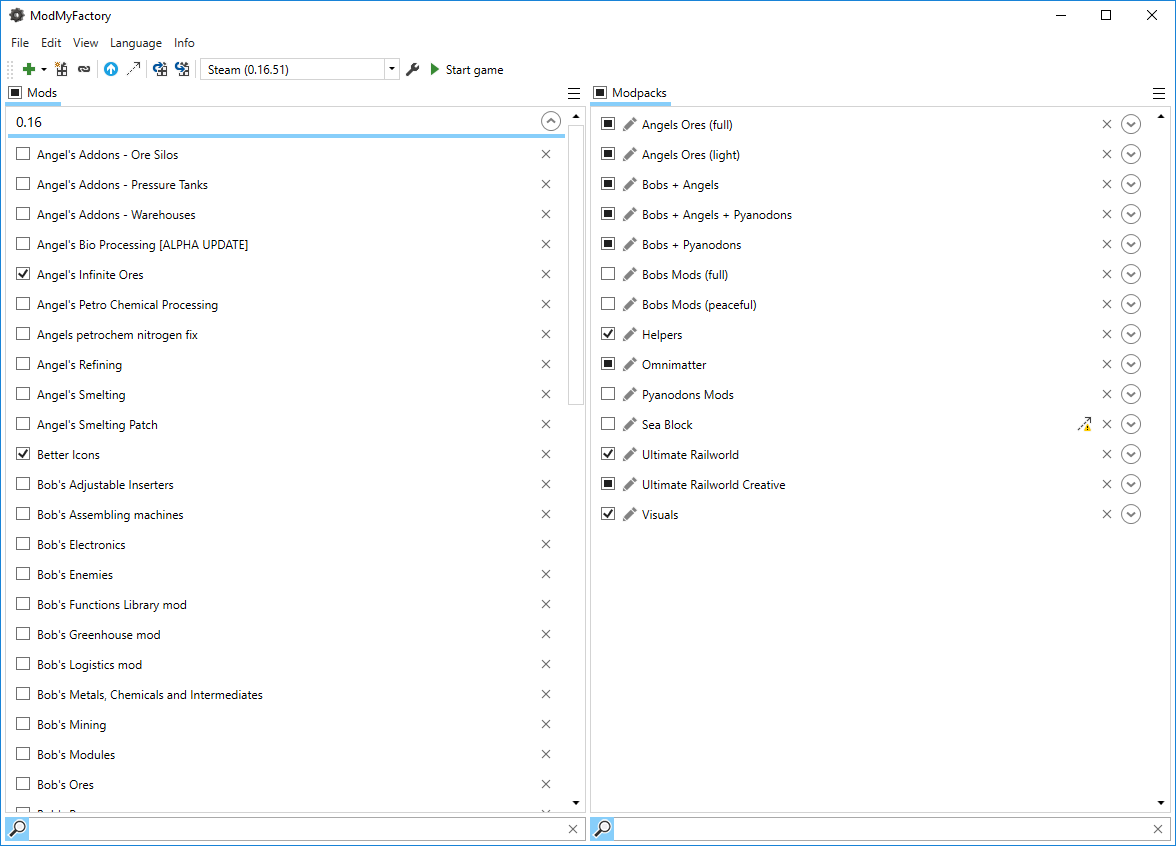Open the Info menu
Screen dimensions: 1176x846
pos(184,43)
